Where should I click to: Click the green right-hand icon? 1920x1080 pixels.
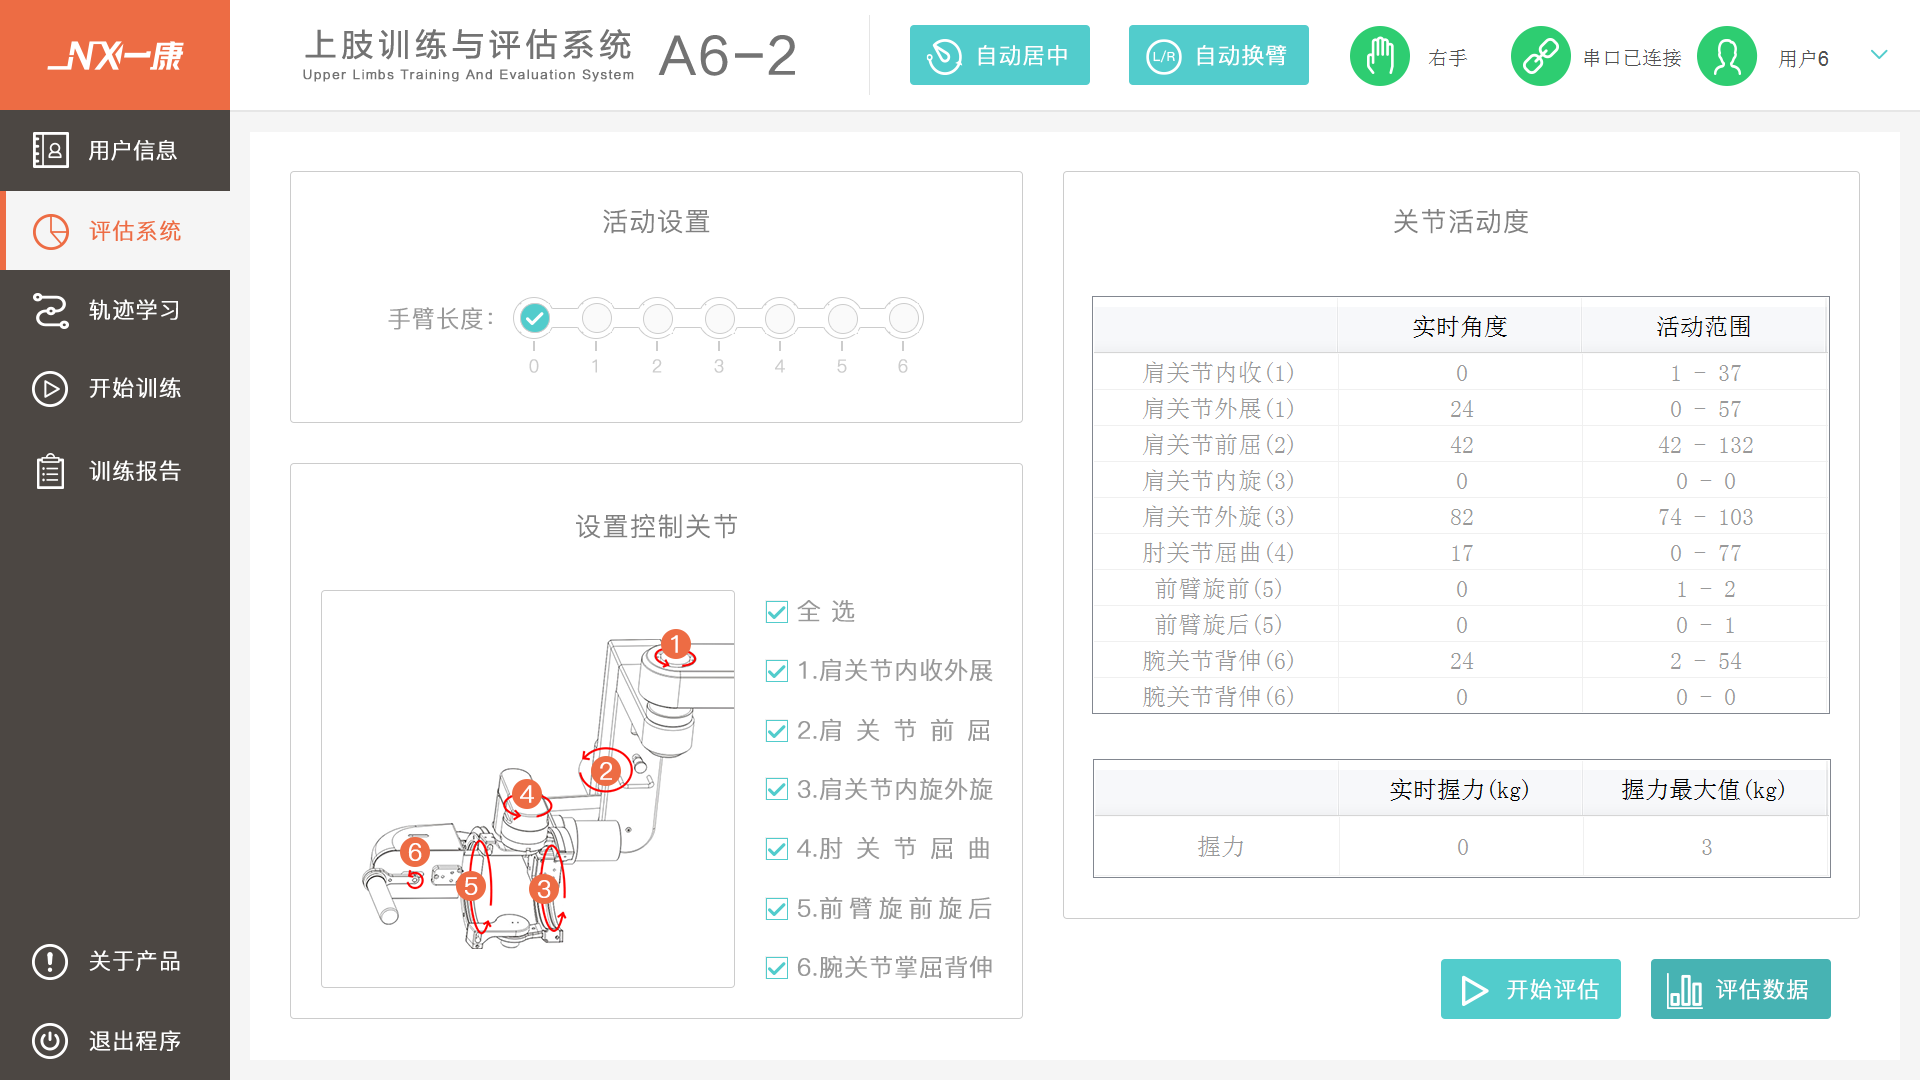pos(1379,56)
